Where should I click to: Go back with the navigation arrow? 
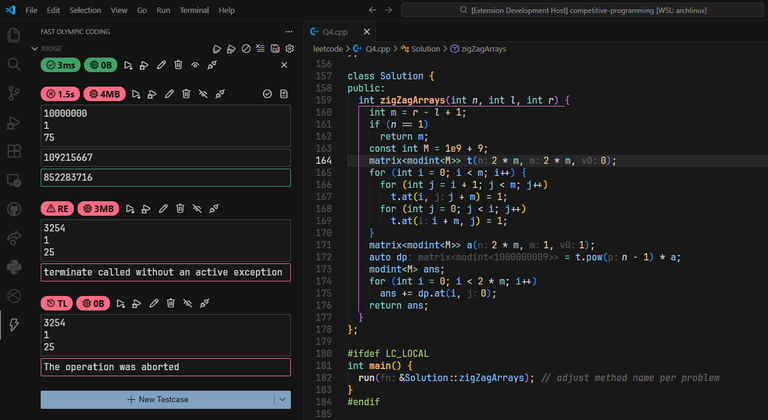pos(373,10)
